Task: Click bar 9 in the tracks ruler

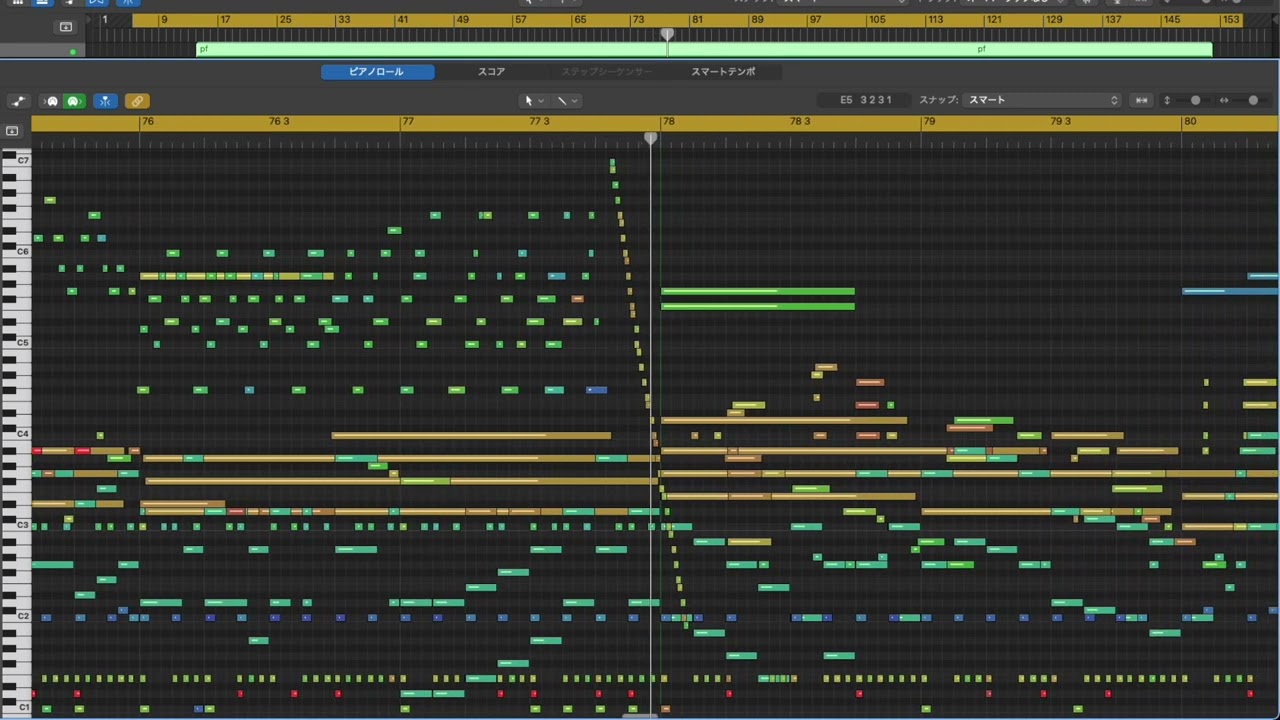Action: click(164, 20)
